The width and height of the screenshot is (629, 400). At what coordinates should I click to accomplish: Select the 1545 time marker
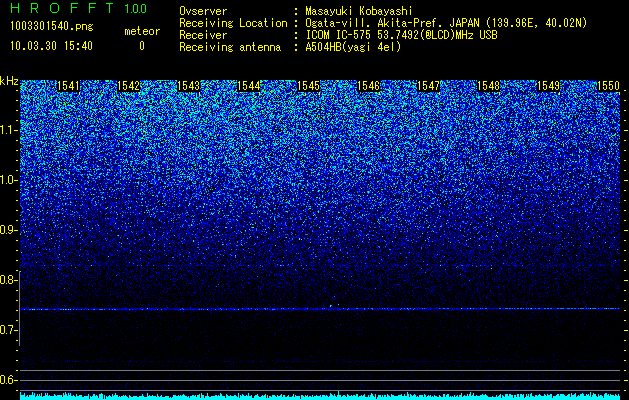309,86
